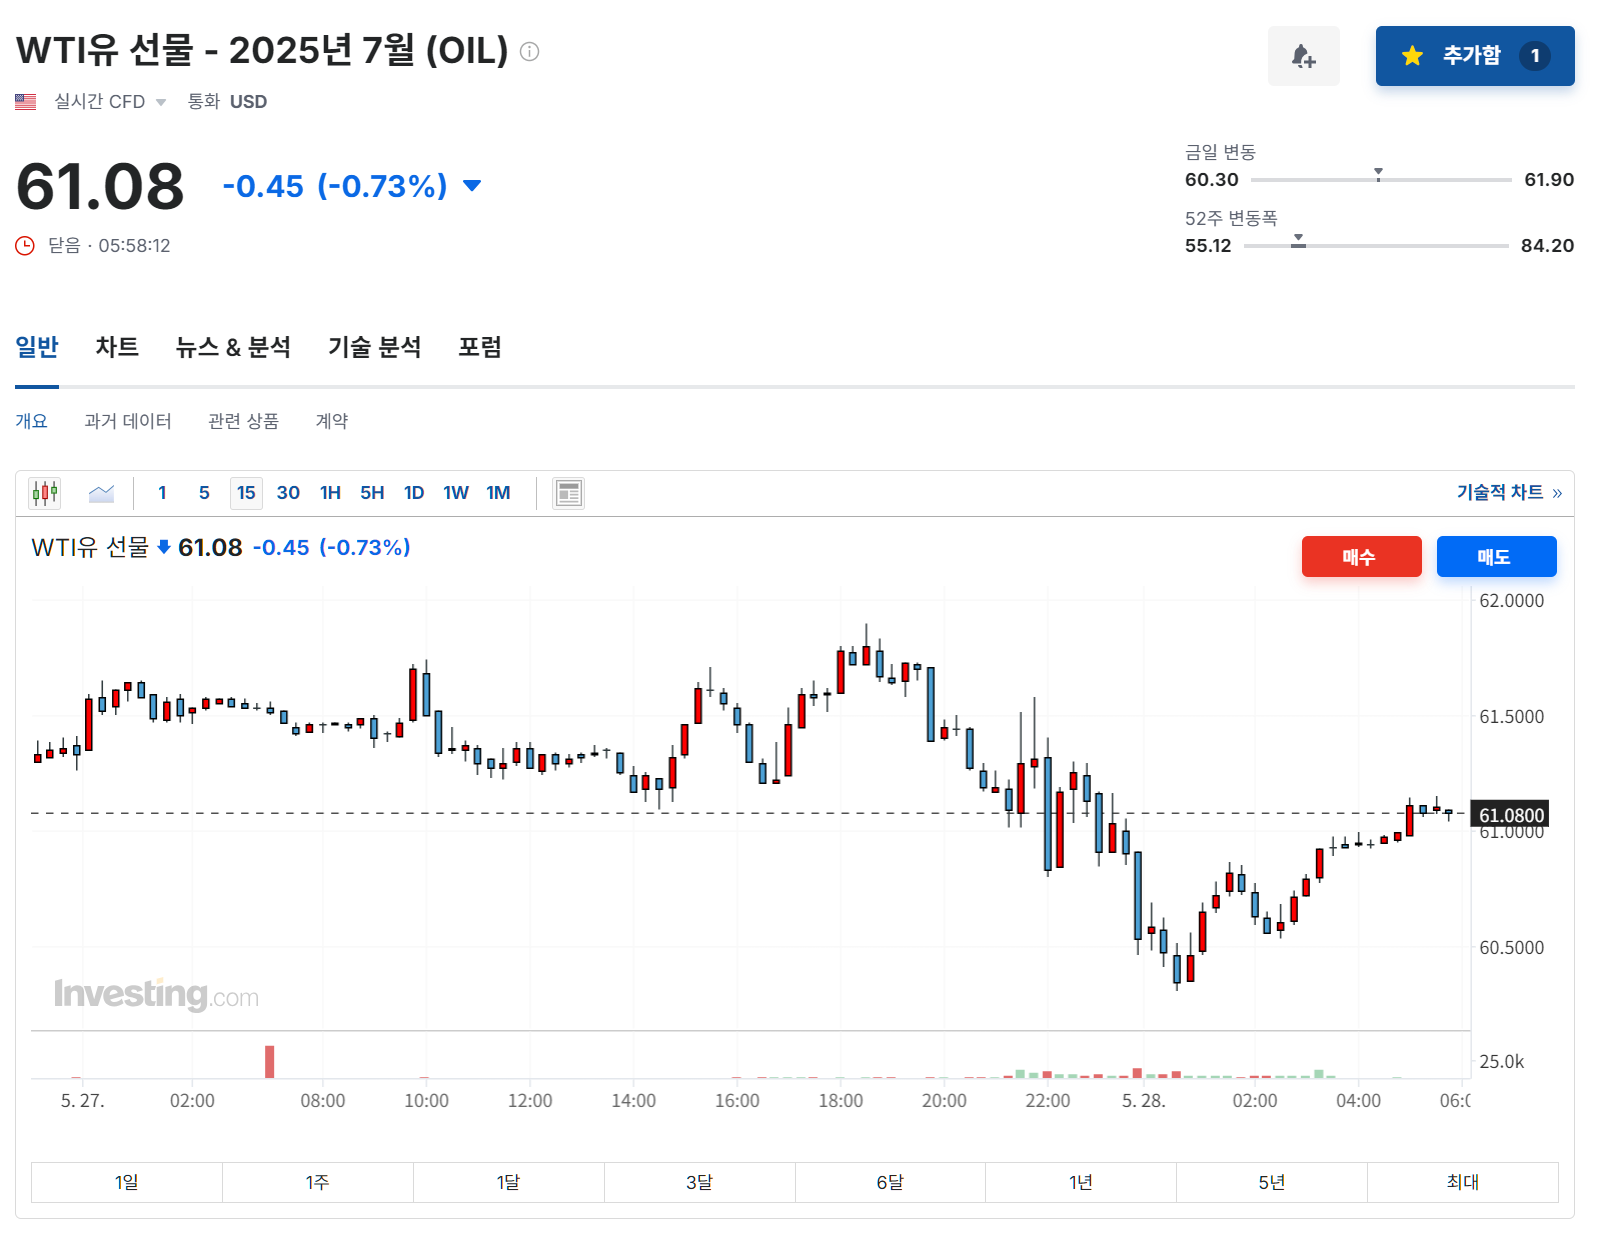Click the red clock icon beside 닫음
Image resolution: width=1616 pixels, height=1233 pixels.
(x=25, y=245)
